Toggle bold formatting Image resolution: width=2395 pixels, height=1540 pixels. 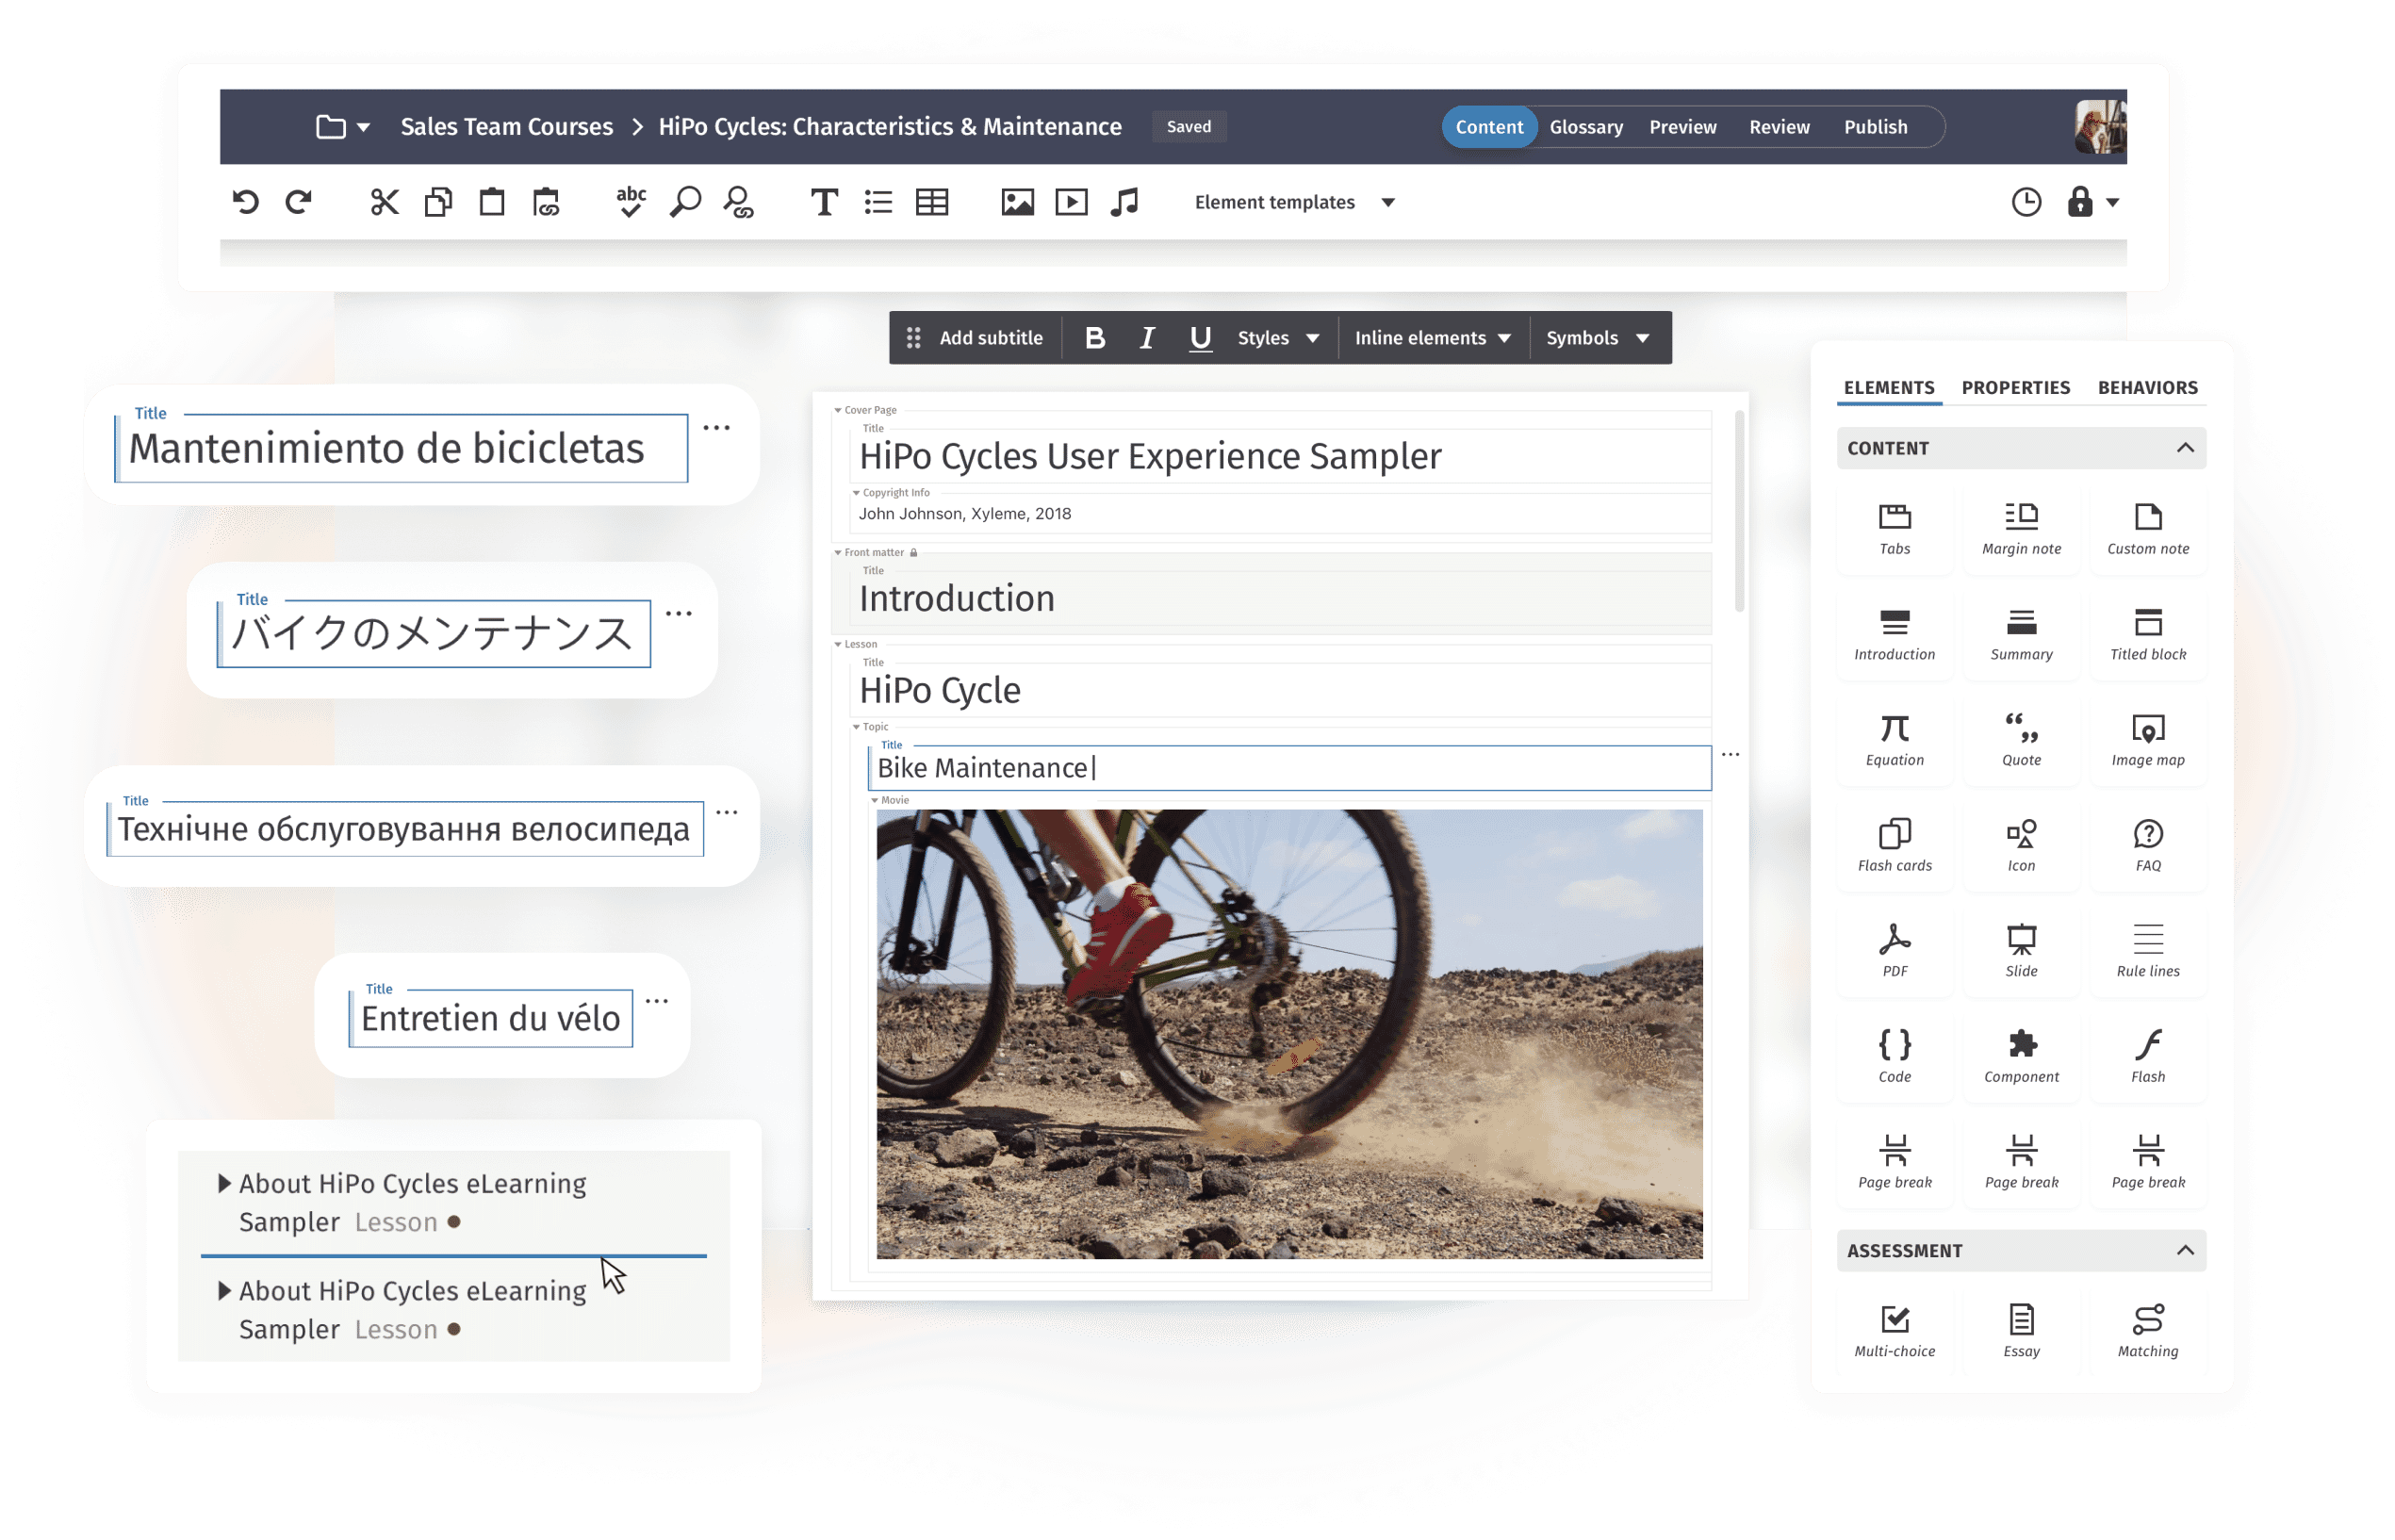pyautogui.click(x=1095, y=338)
